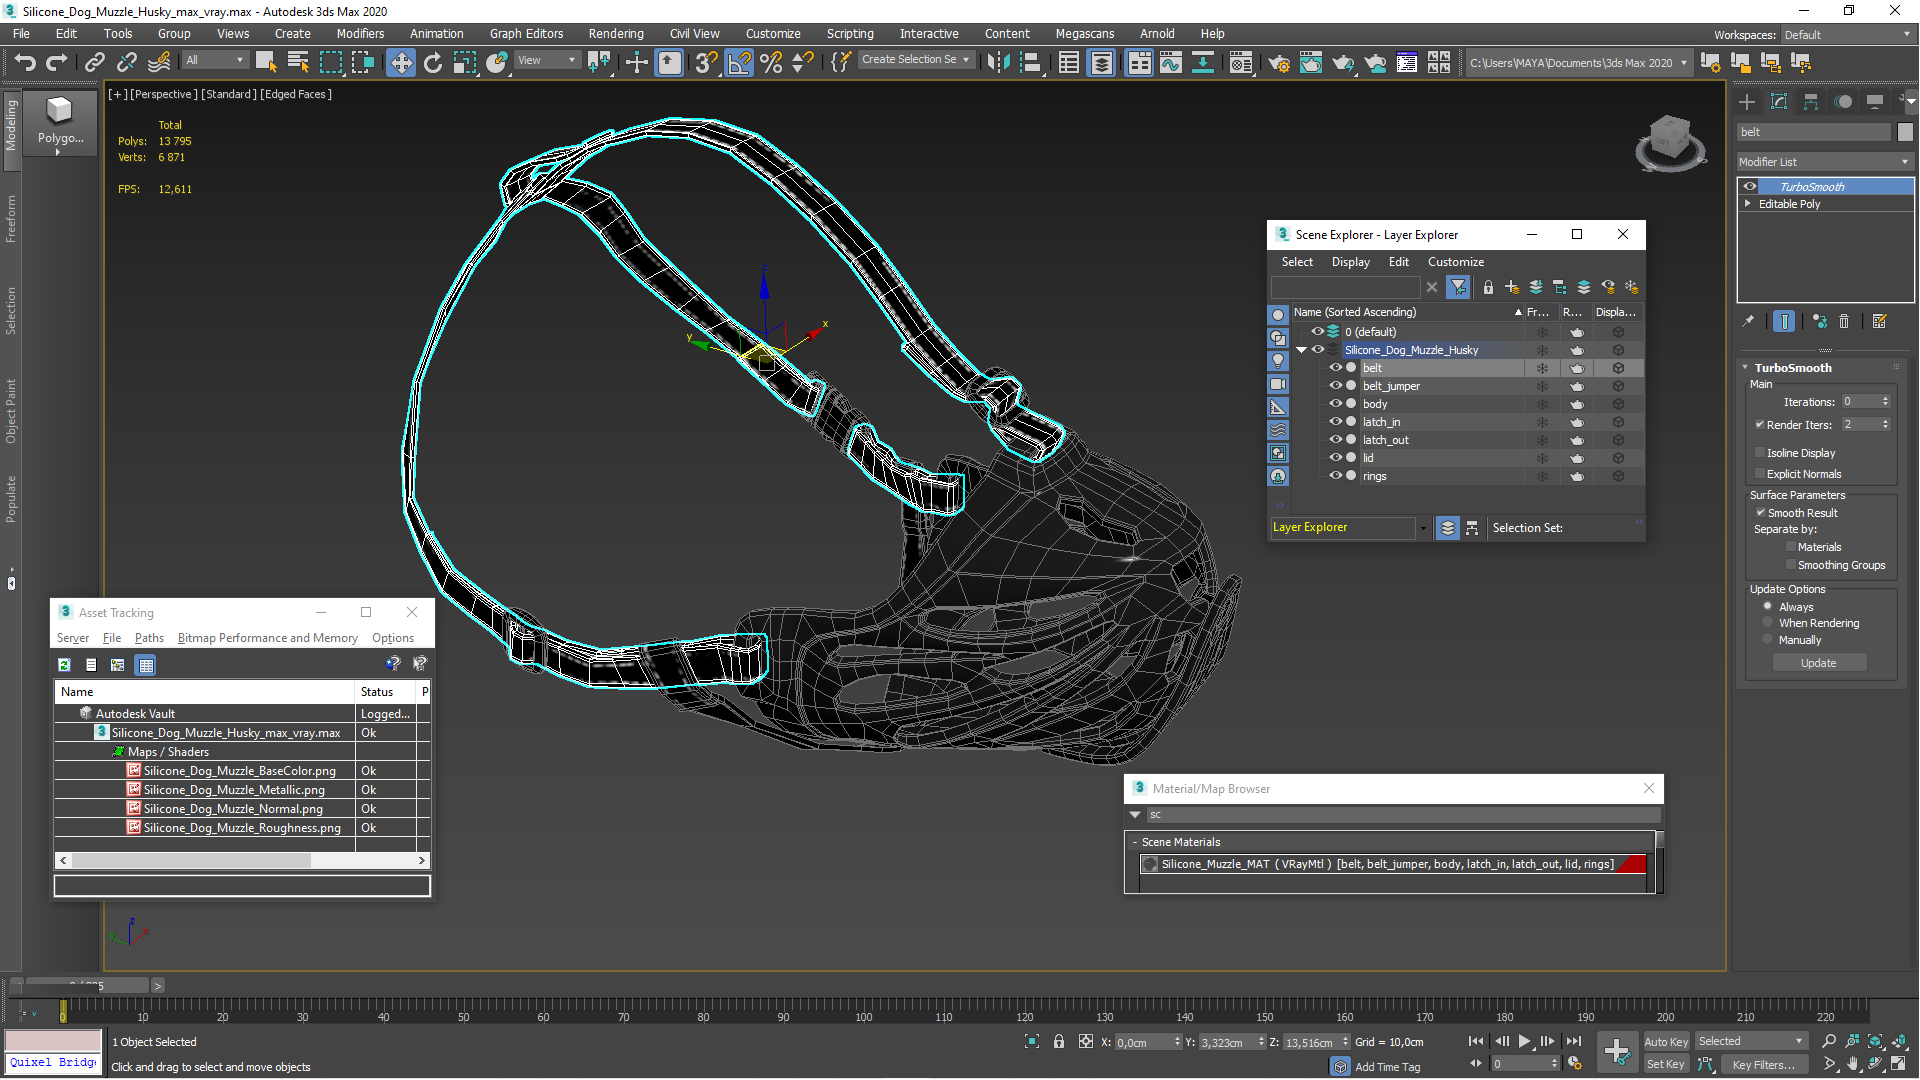The height and width of the screenshot is (1080, 1920).
Task: Click Silicone_Muzzle_MAT material red swatch
Action: [1631, 864]
